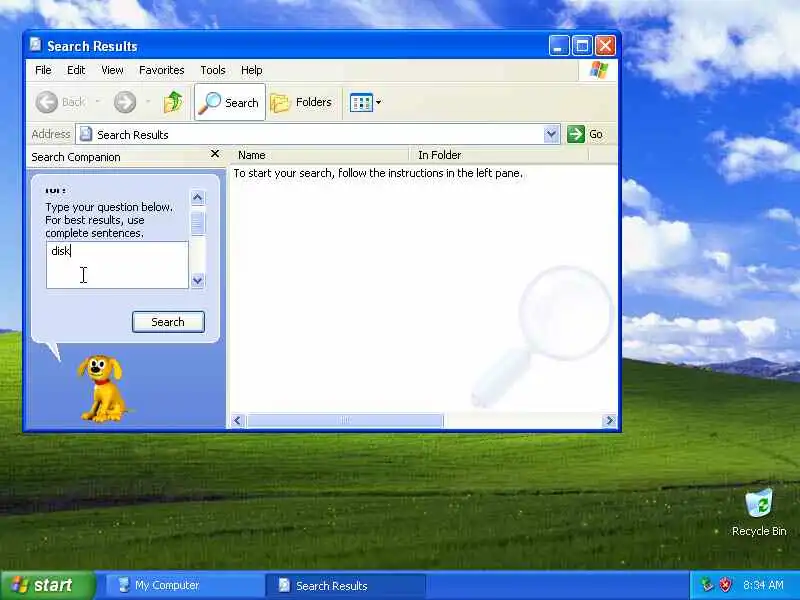The width and height of the screenshot is (800, 600).
Task: Close the Search Companion pane
Action: coord(215,154)
